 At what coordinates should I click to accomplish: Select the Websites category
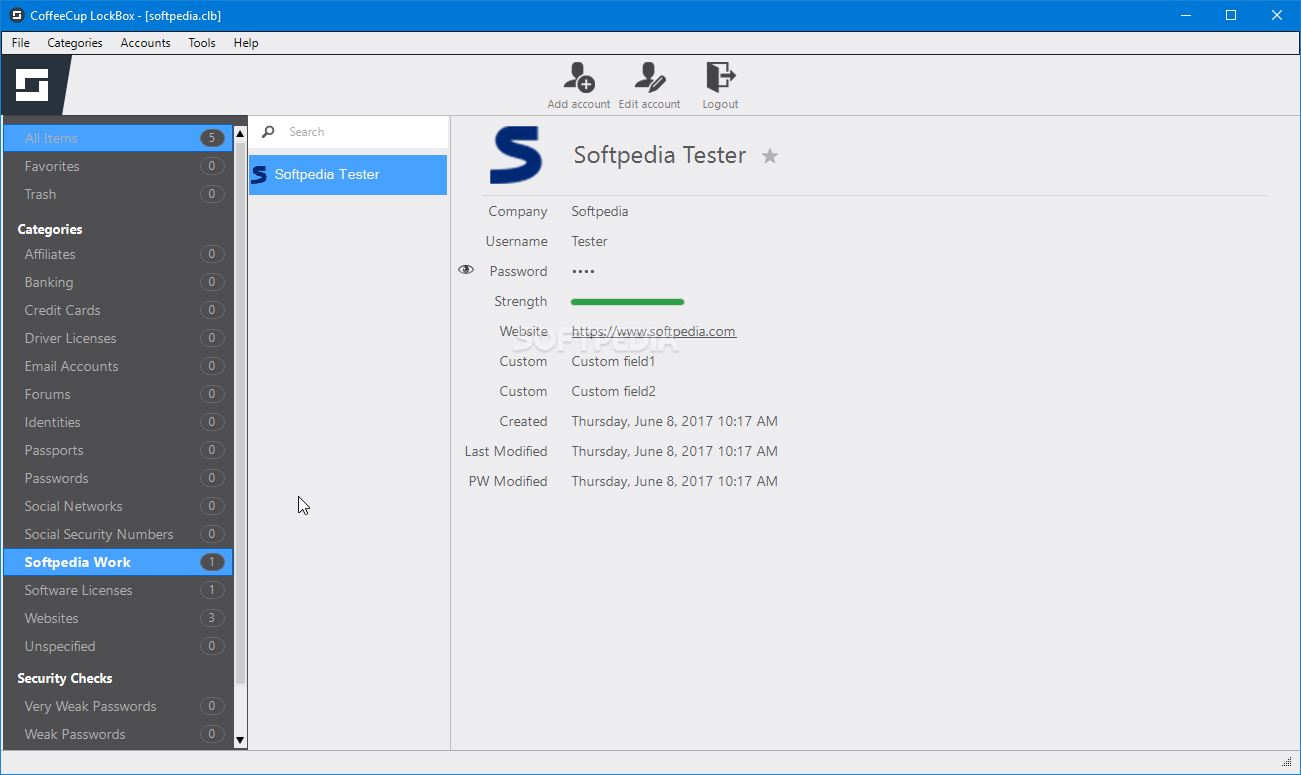tap(118, 618)
